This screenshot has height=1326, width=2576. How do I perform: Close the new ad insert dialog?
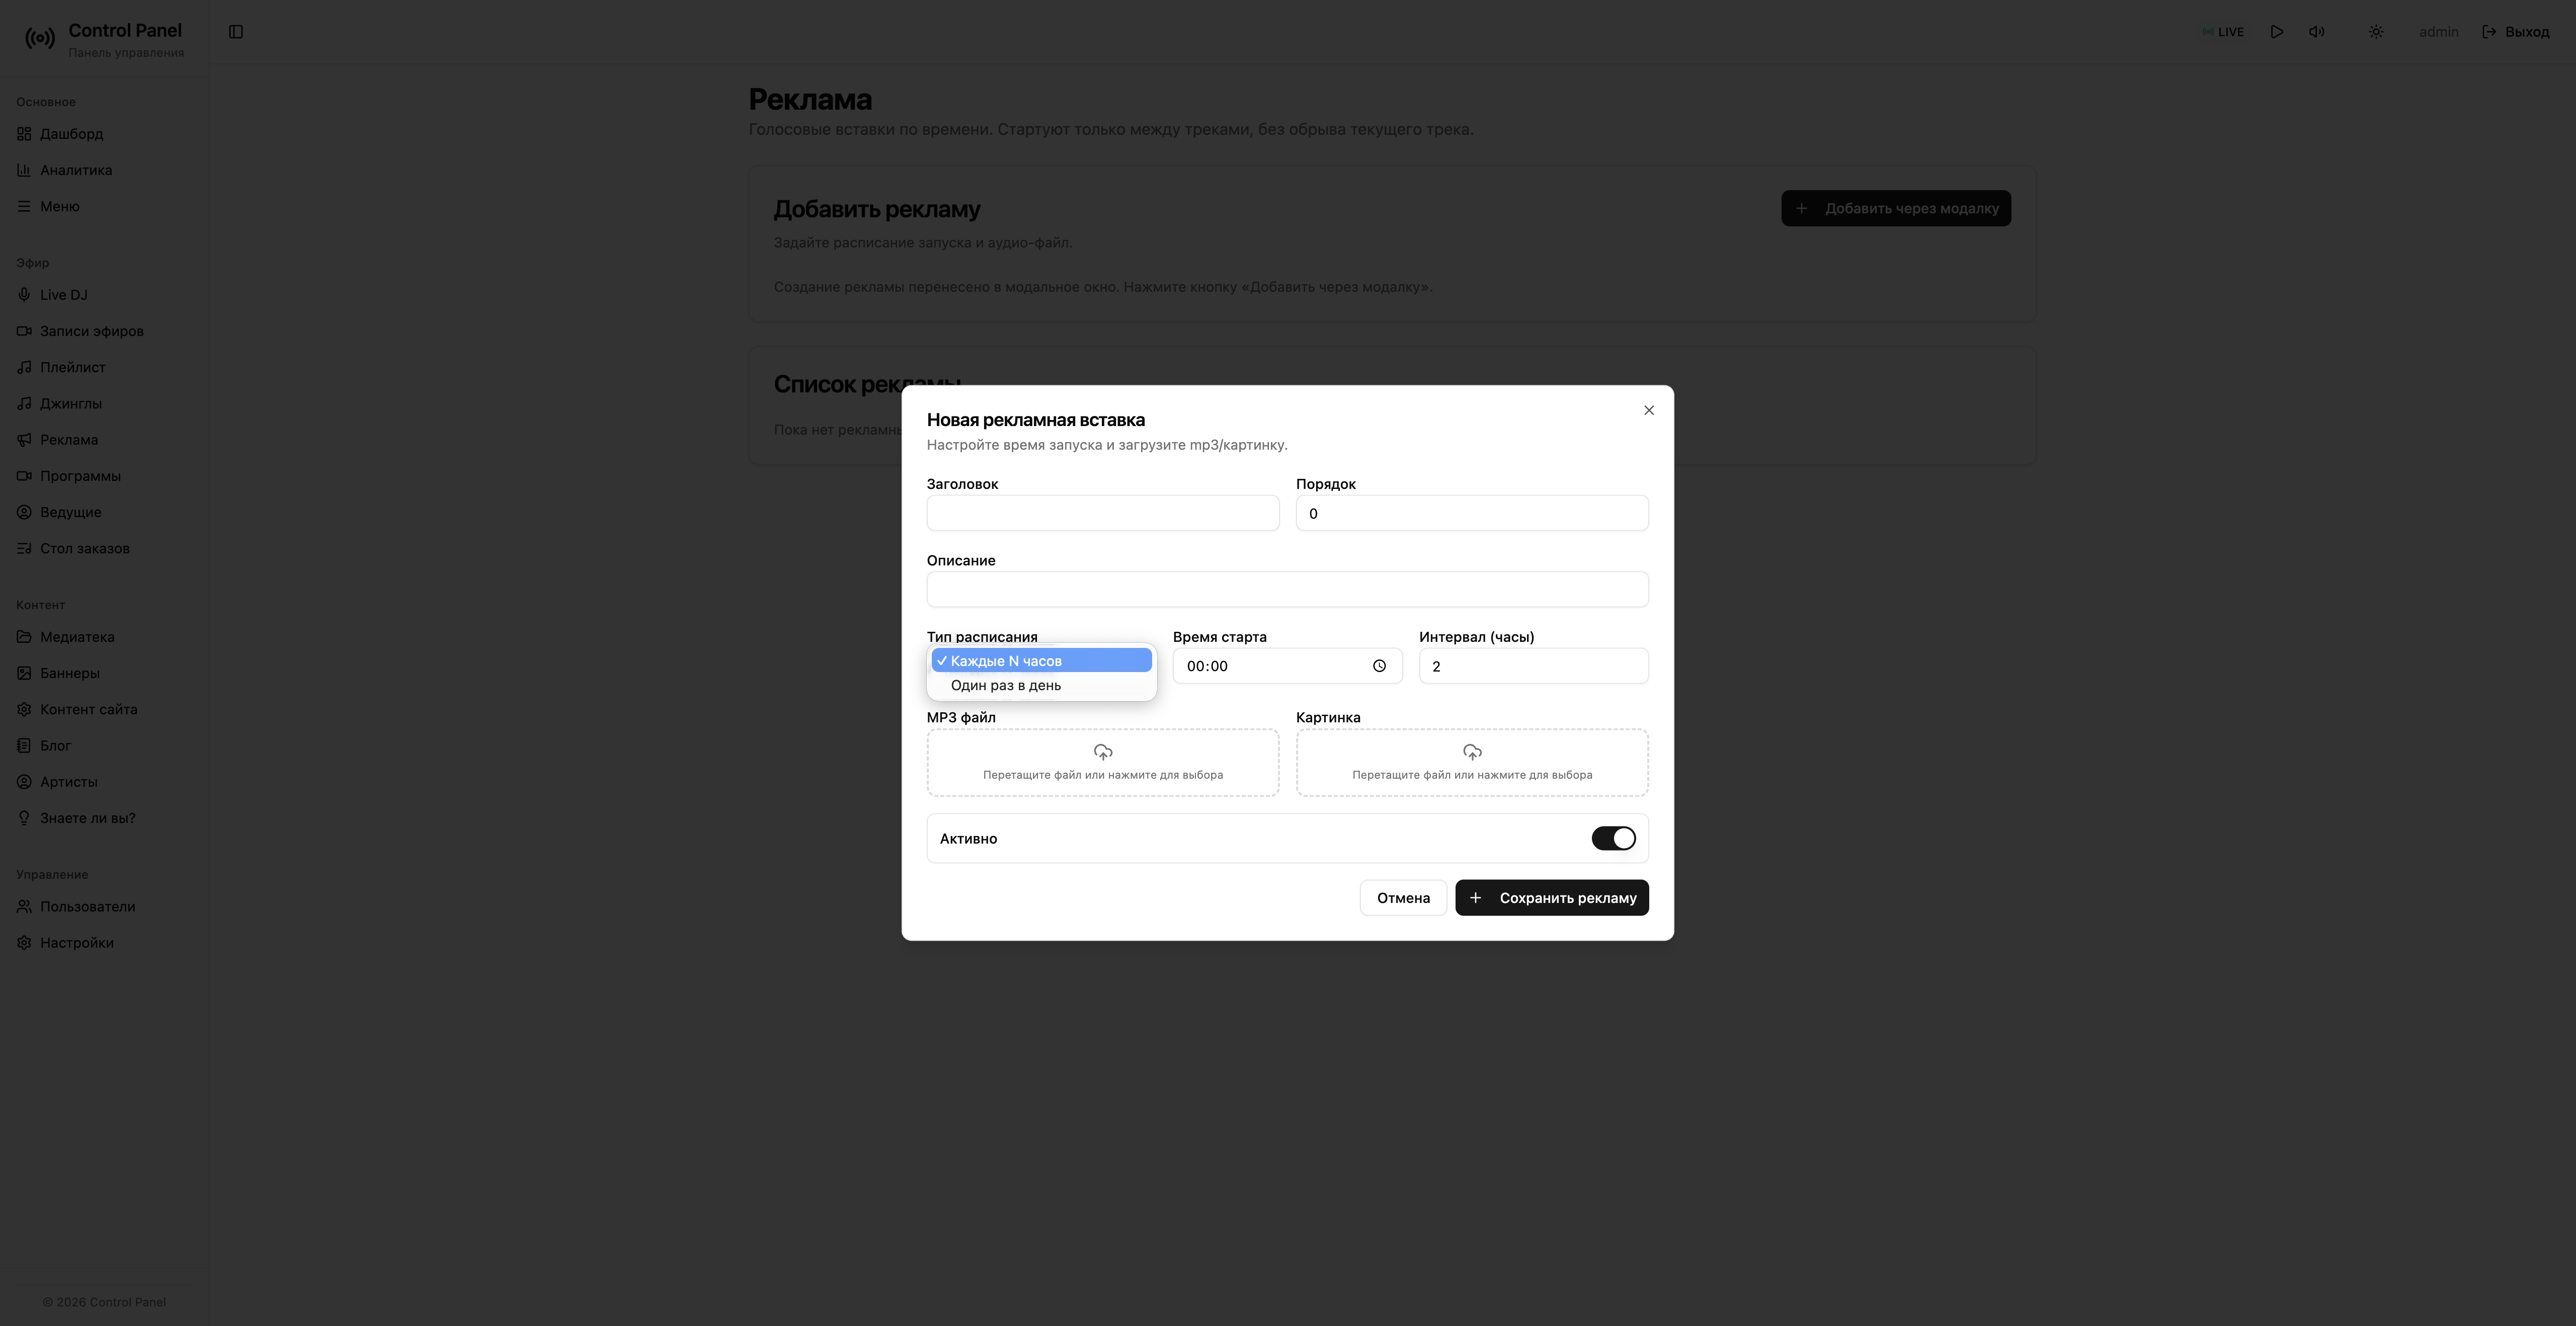[1649, 410]
